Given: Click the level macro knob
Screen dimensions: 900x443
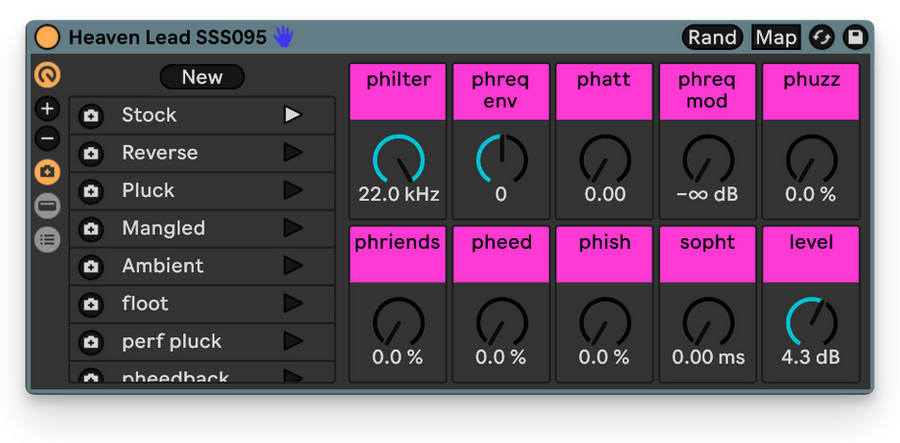Looking at the screenshot, I should click(811, 322).
